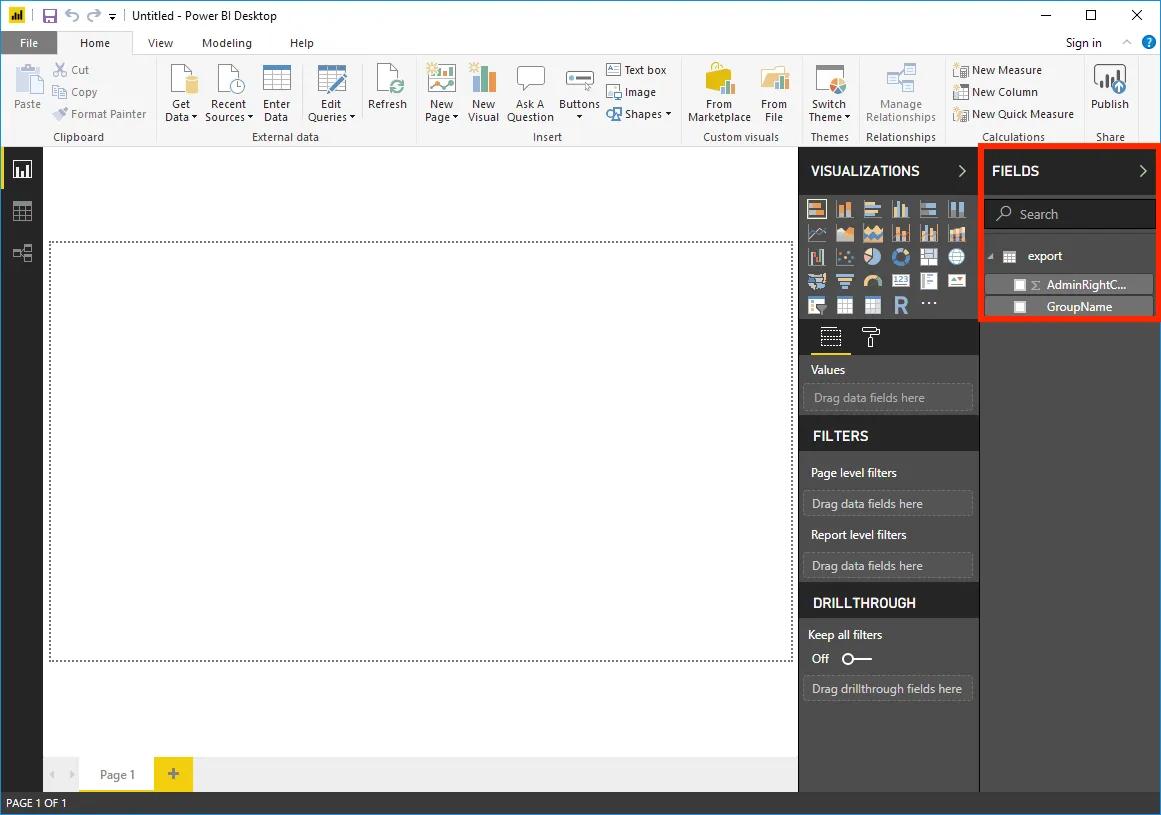The height and width of the screenshot is (815, 1161).
Task: Select the Matrix visualization icon
Action: click(x=872, y=305)
